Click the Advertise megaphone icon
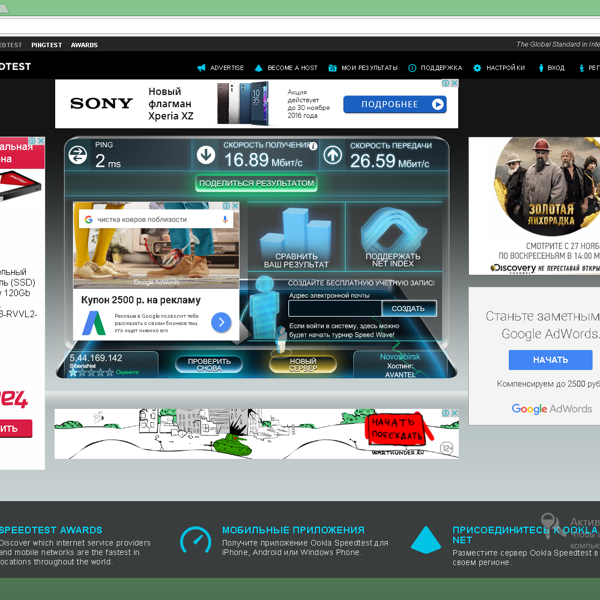The image size is (600, 600). (201, 68)
